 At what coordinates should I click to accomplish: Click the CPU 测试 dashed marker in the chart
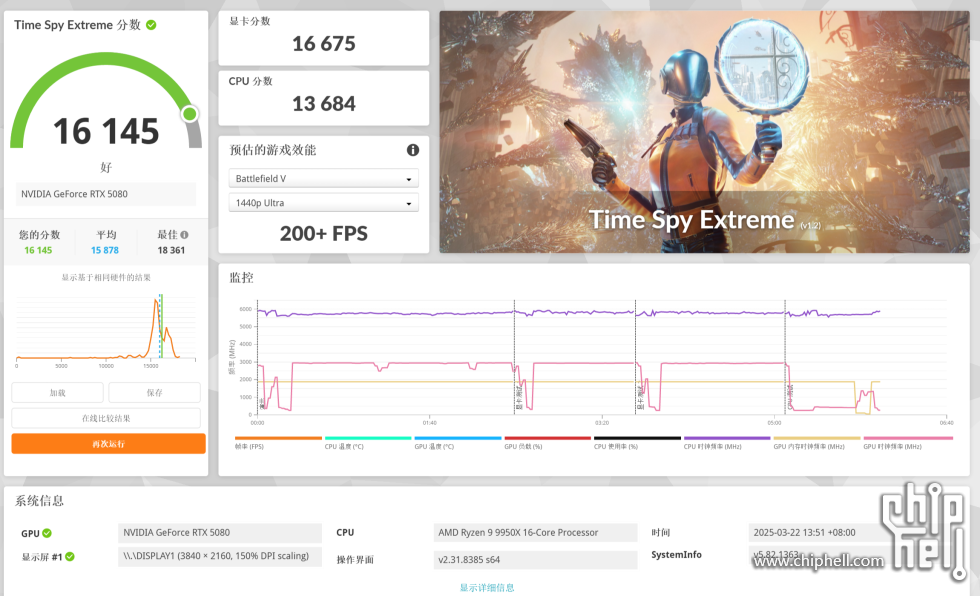pos(786,356)
